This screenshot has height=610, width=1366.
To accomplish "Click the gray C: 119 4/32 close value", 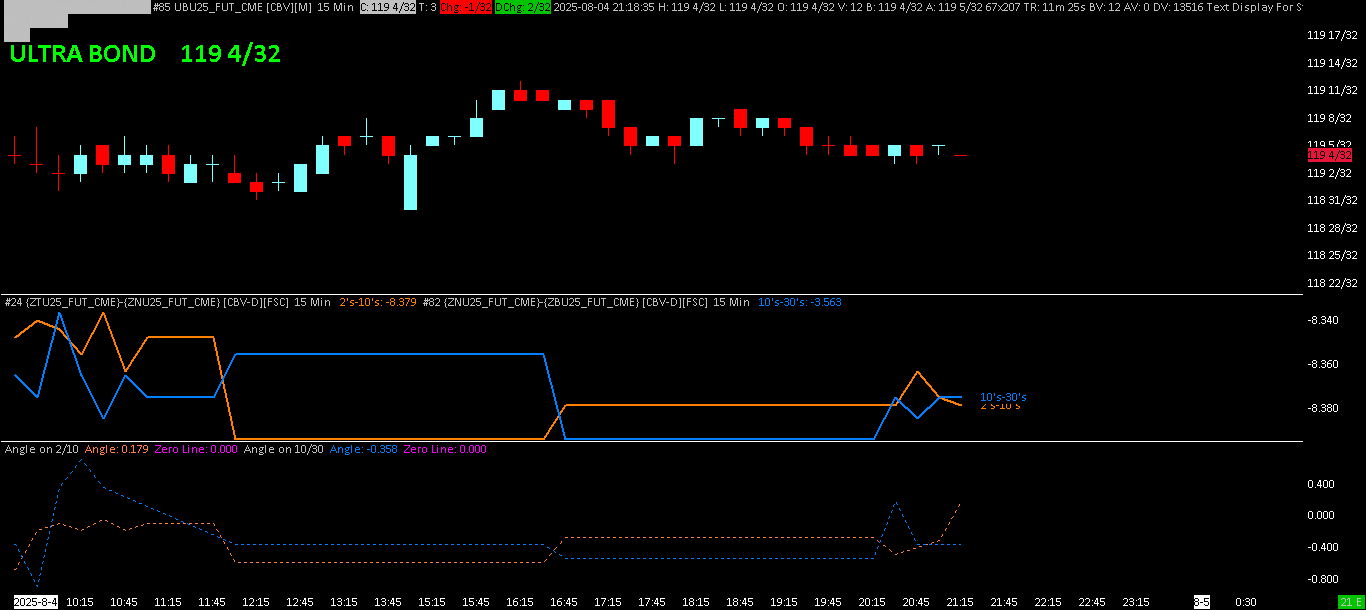I will coord(388,7).
